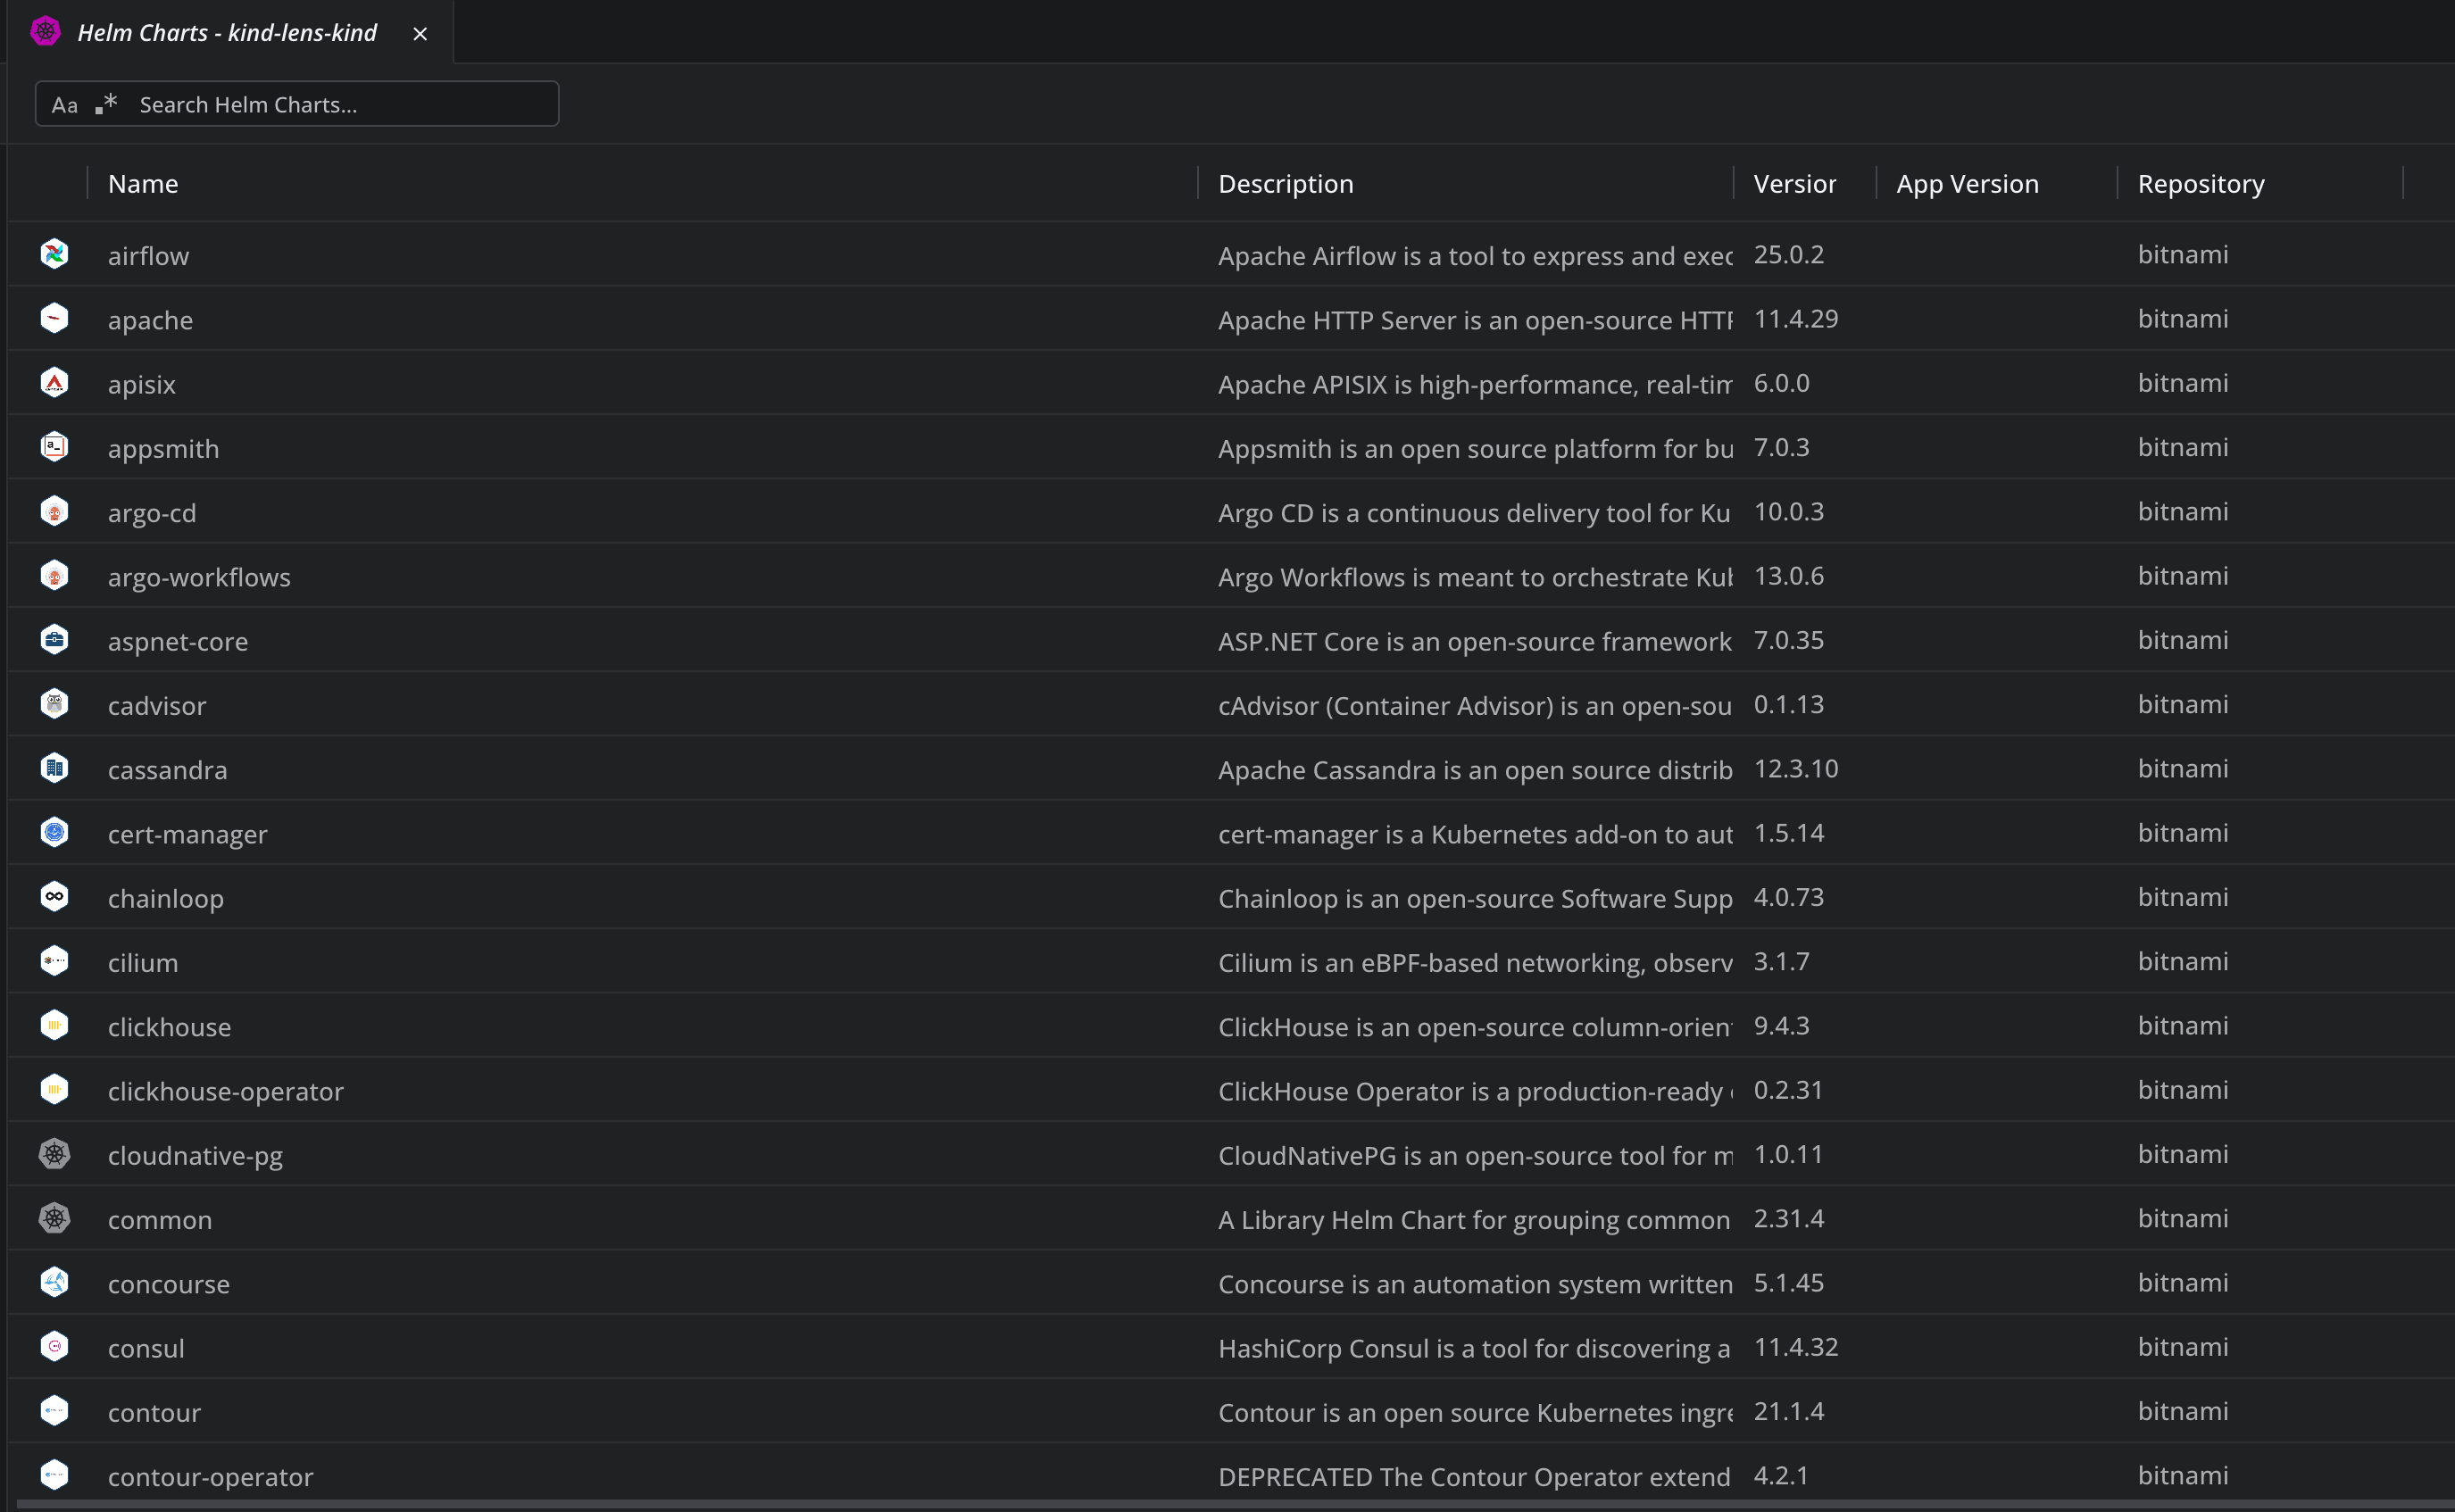The width and height of the screenshot is (2455, 1512).
Task: Click the apache HTTP Server chart icon
Action: click(x=55, y=318)
